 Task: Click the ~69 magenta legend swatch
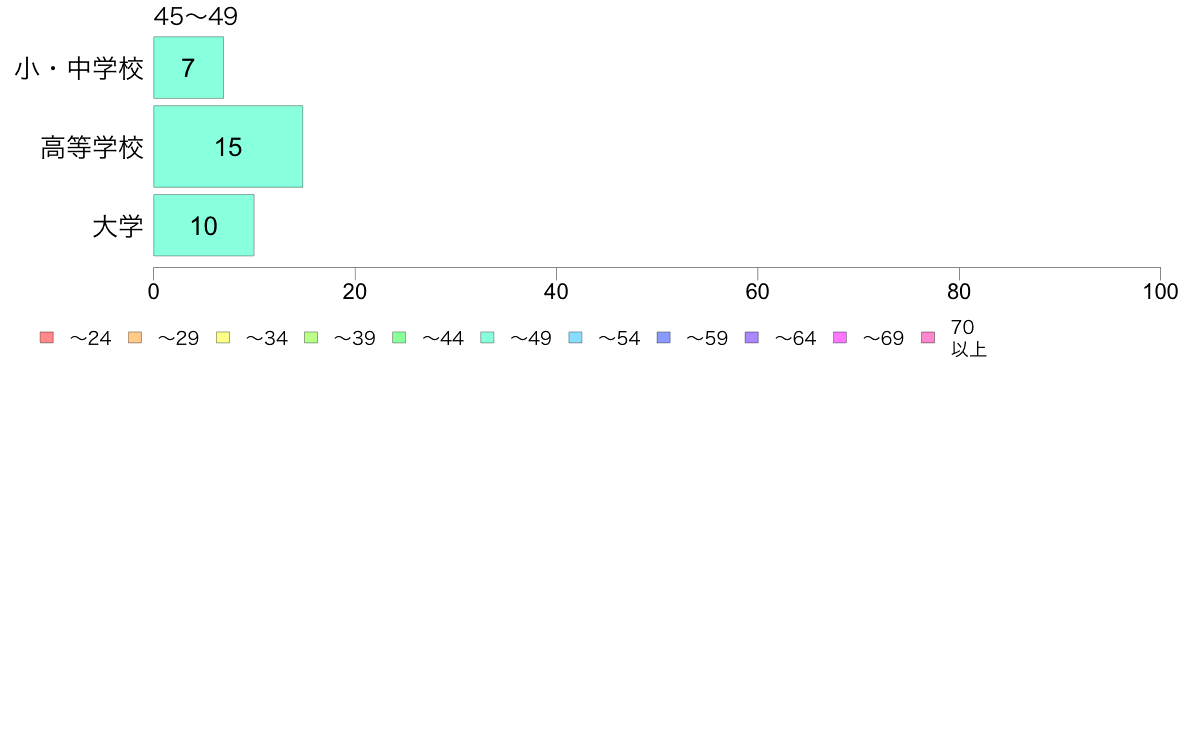point(839,338)
